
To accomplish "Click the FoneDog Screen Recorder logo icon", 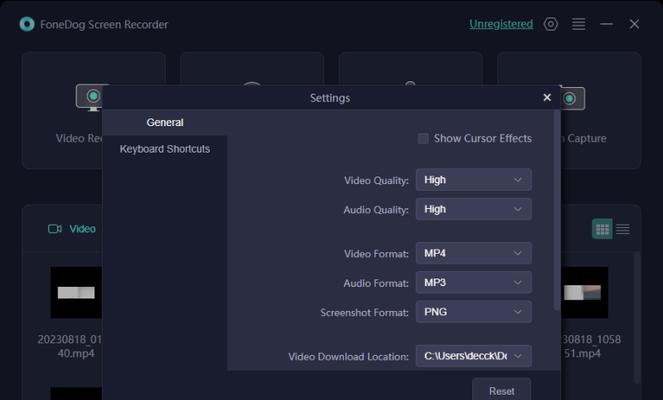I will tap(27, 24).
